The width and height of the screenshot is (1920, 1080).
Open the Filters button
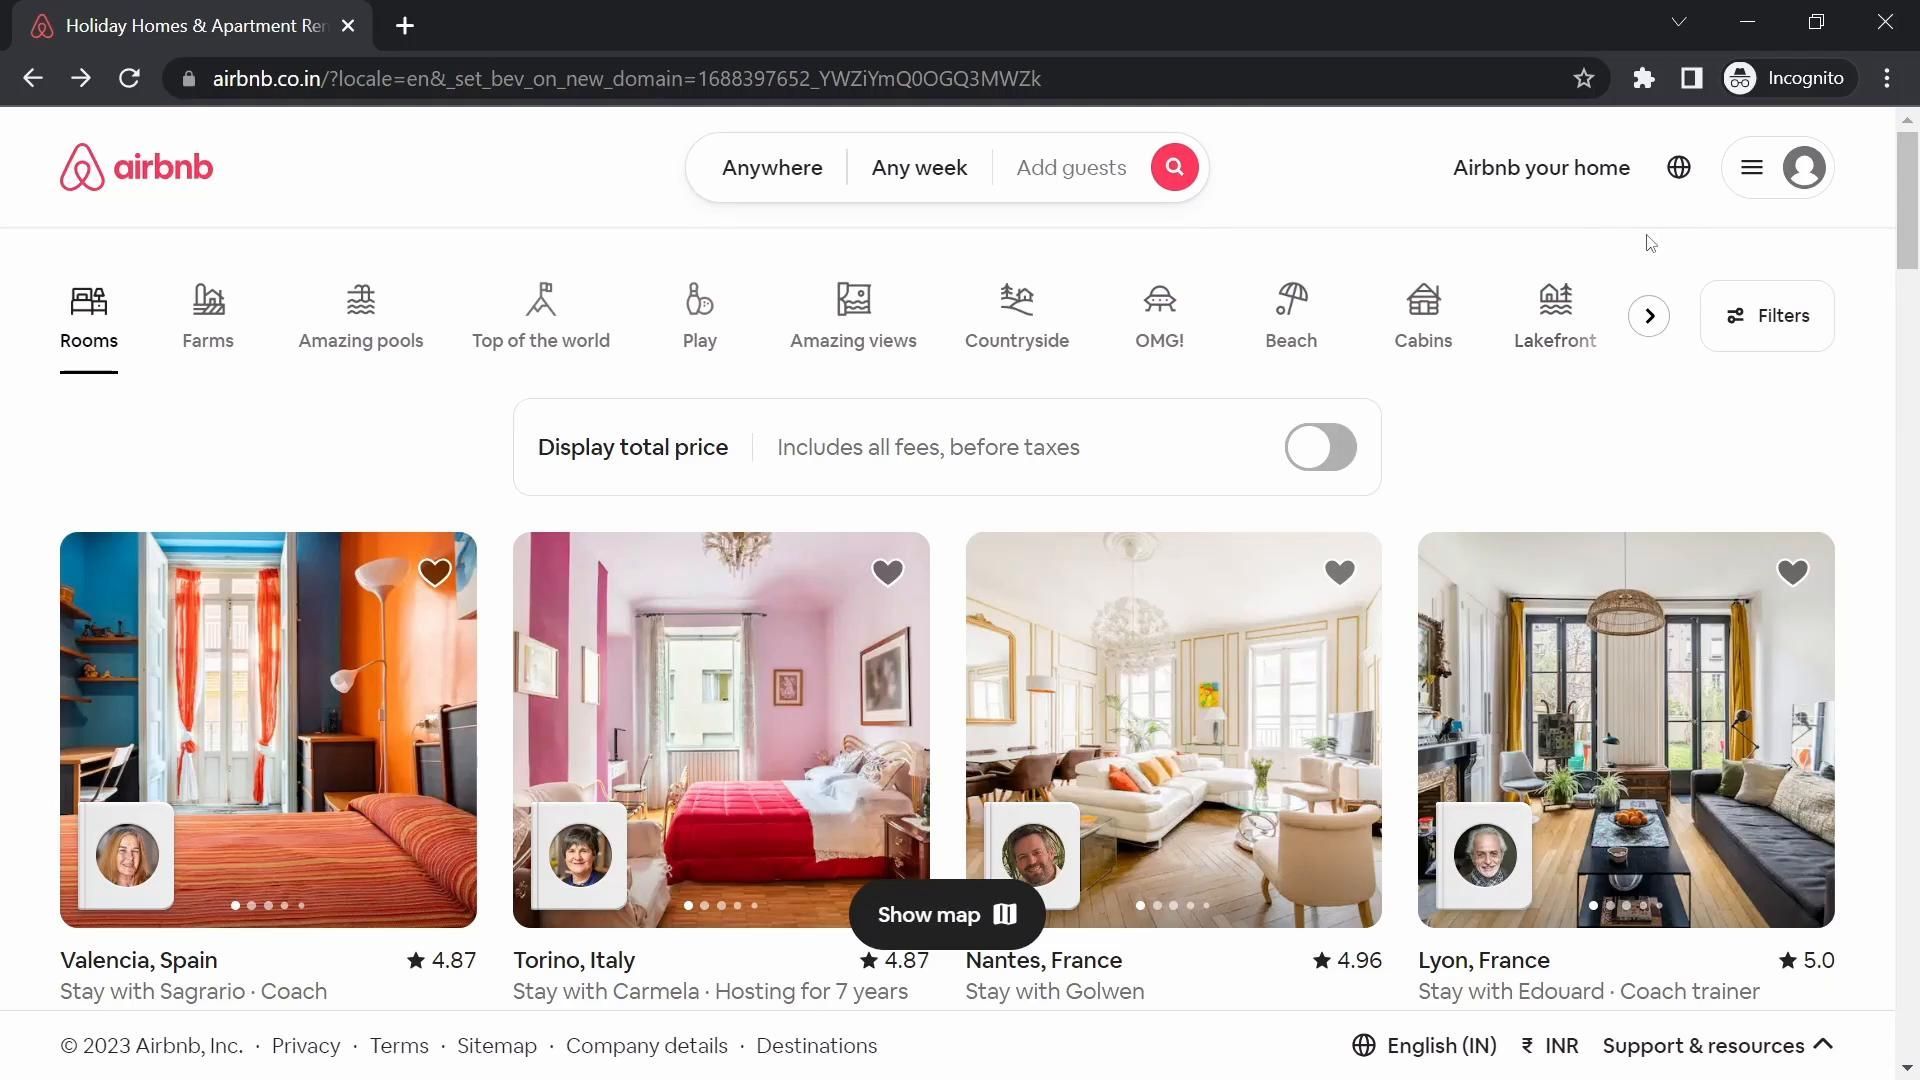pyautogui.click(x=1767, y=316)
